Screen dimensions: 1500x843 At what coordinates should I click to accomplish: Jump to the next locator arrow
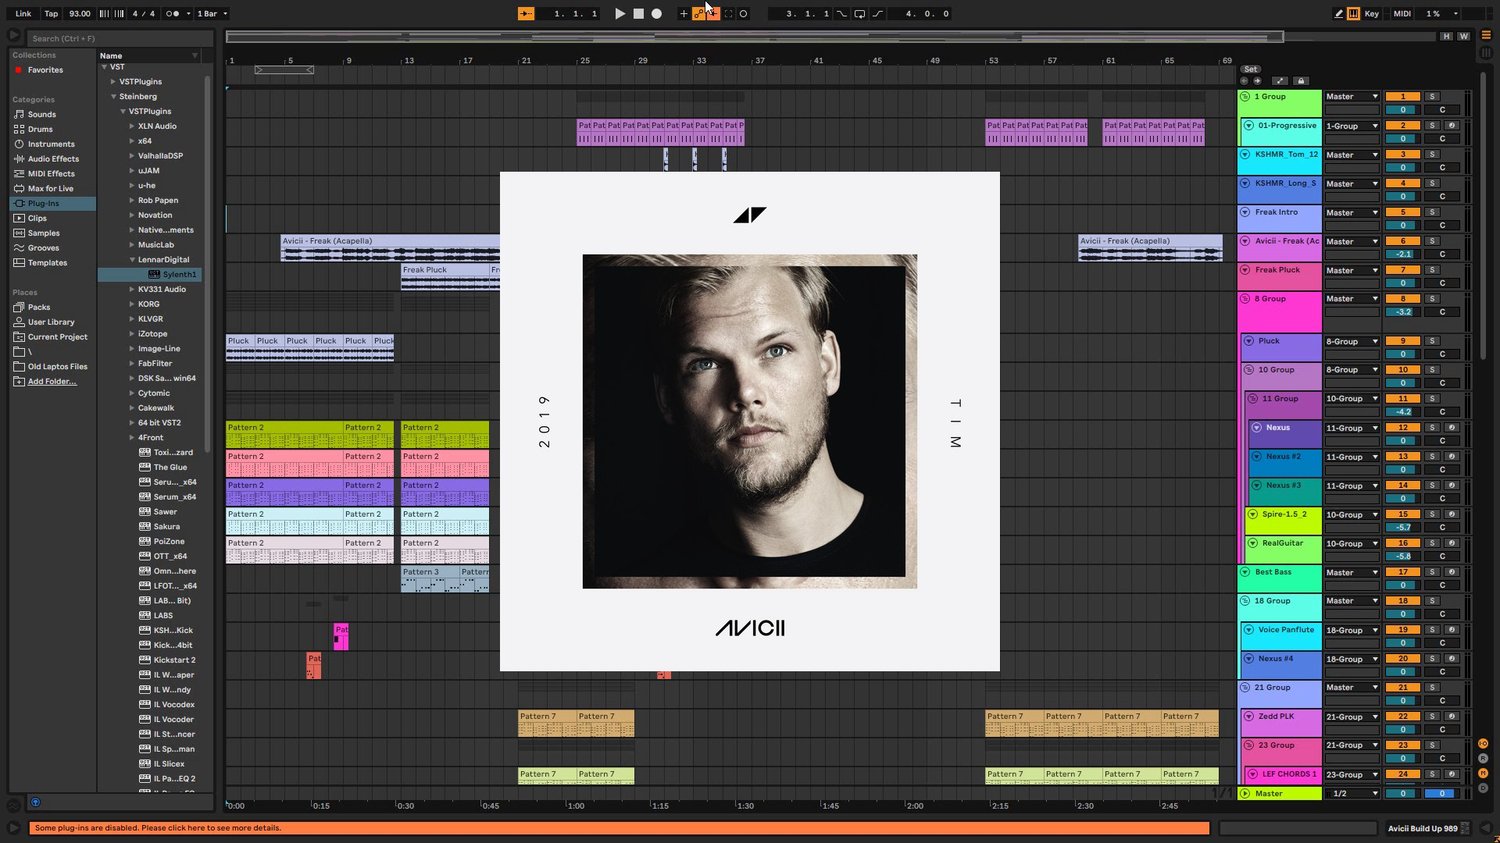point(1257,81)
